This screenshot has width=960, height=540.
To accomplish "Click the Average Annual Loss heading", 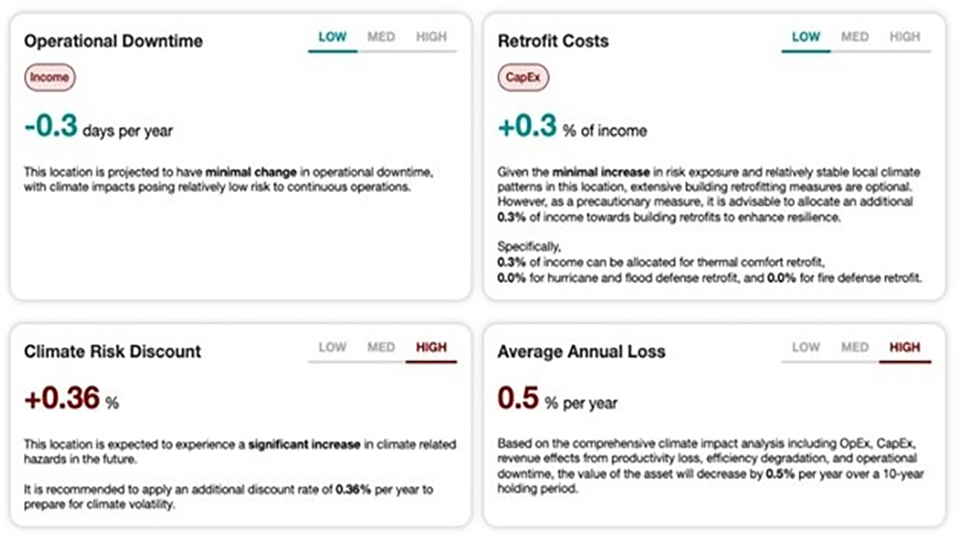I will pos(581,352).
